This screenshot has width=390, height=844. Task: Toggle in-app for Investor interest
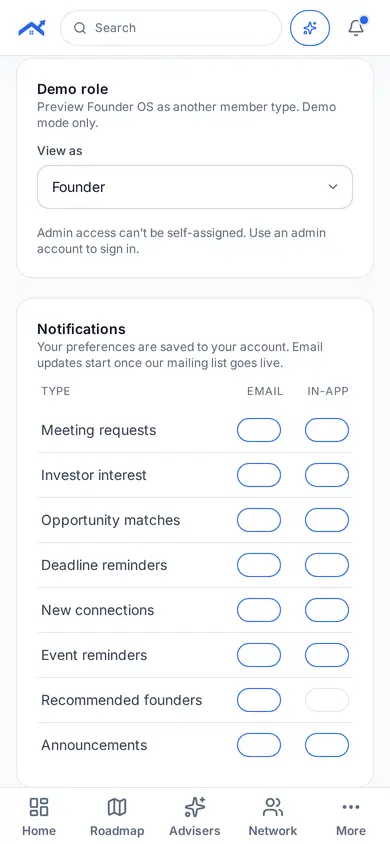point(327,475)
